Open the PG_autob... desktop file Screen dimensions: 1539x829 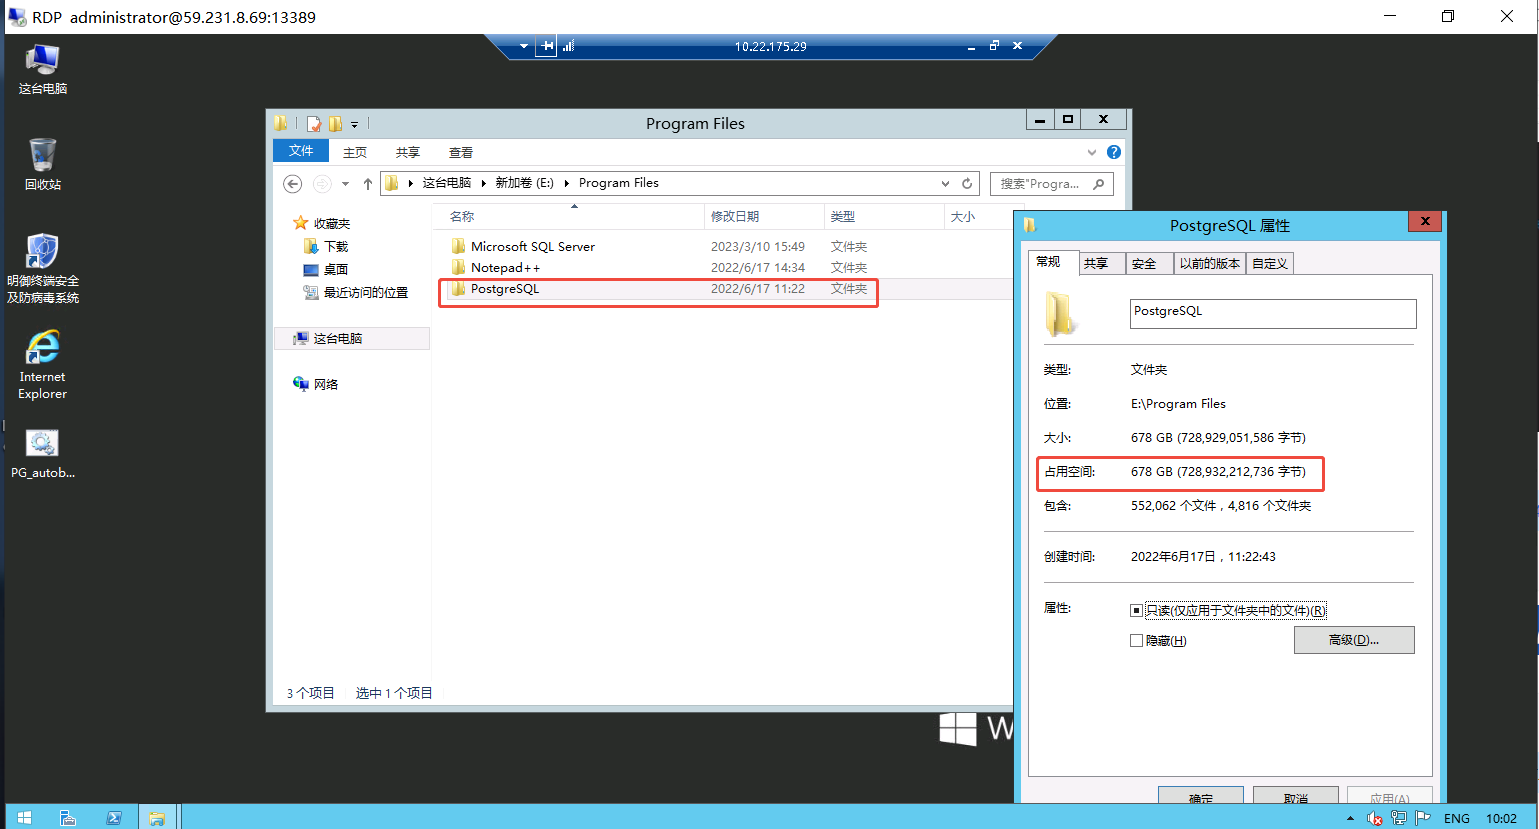42,454
